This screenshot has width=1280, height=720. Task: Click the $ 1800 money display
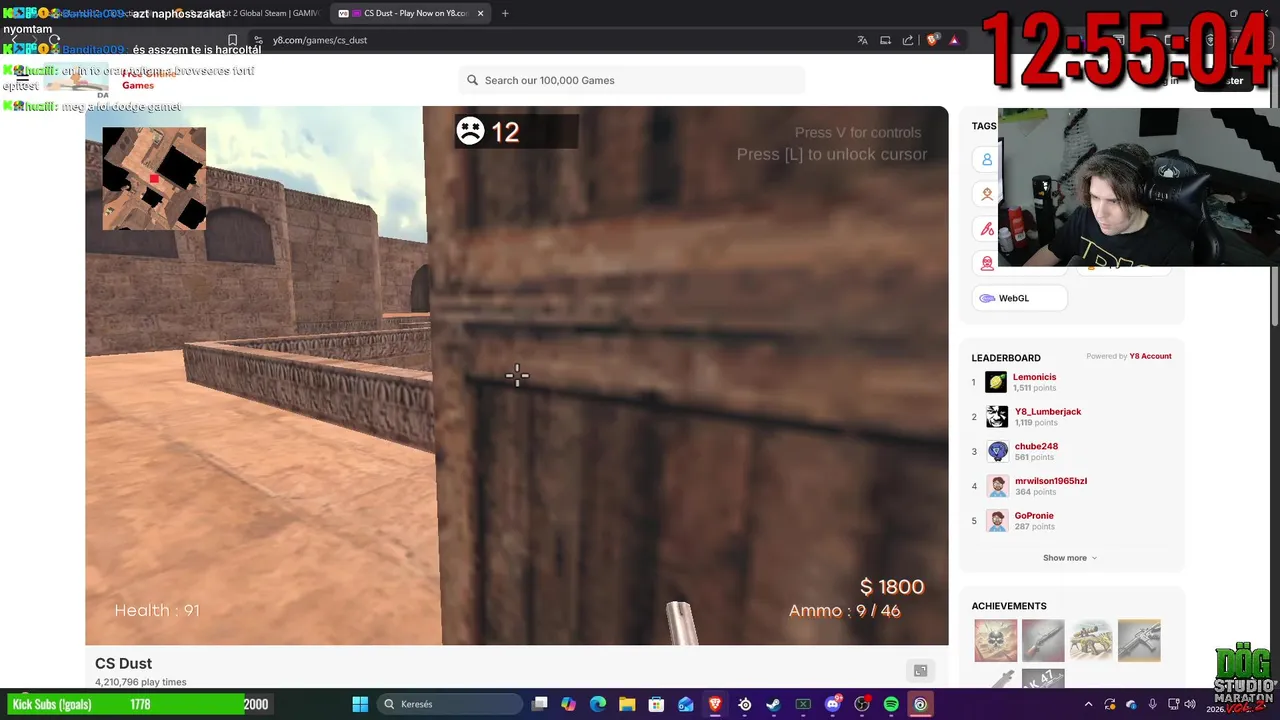click(892, 587)
